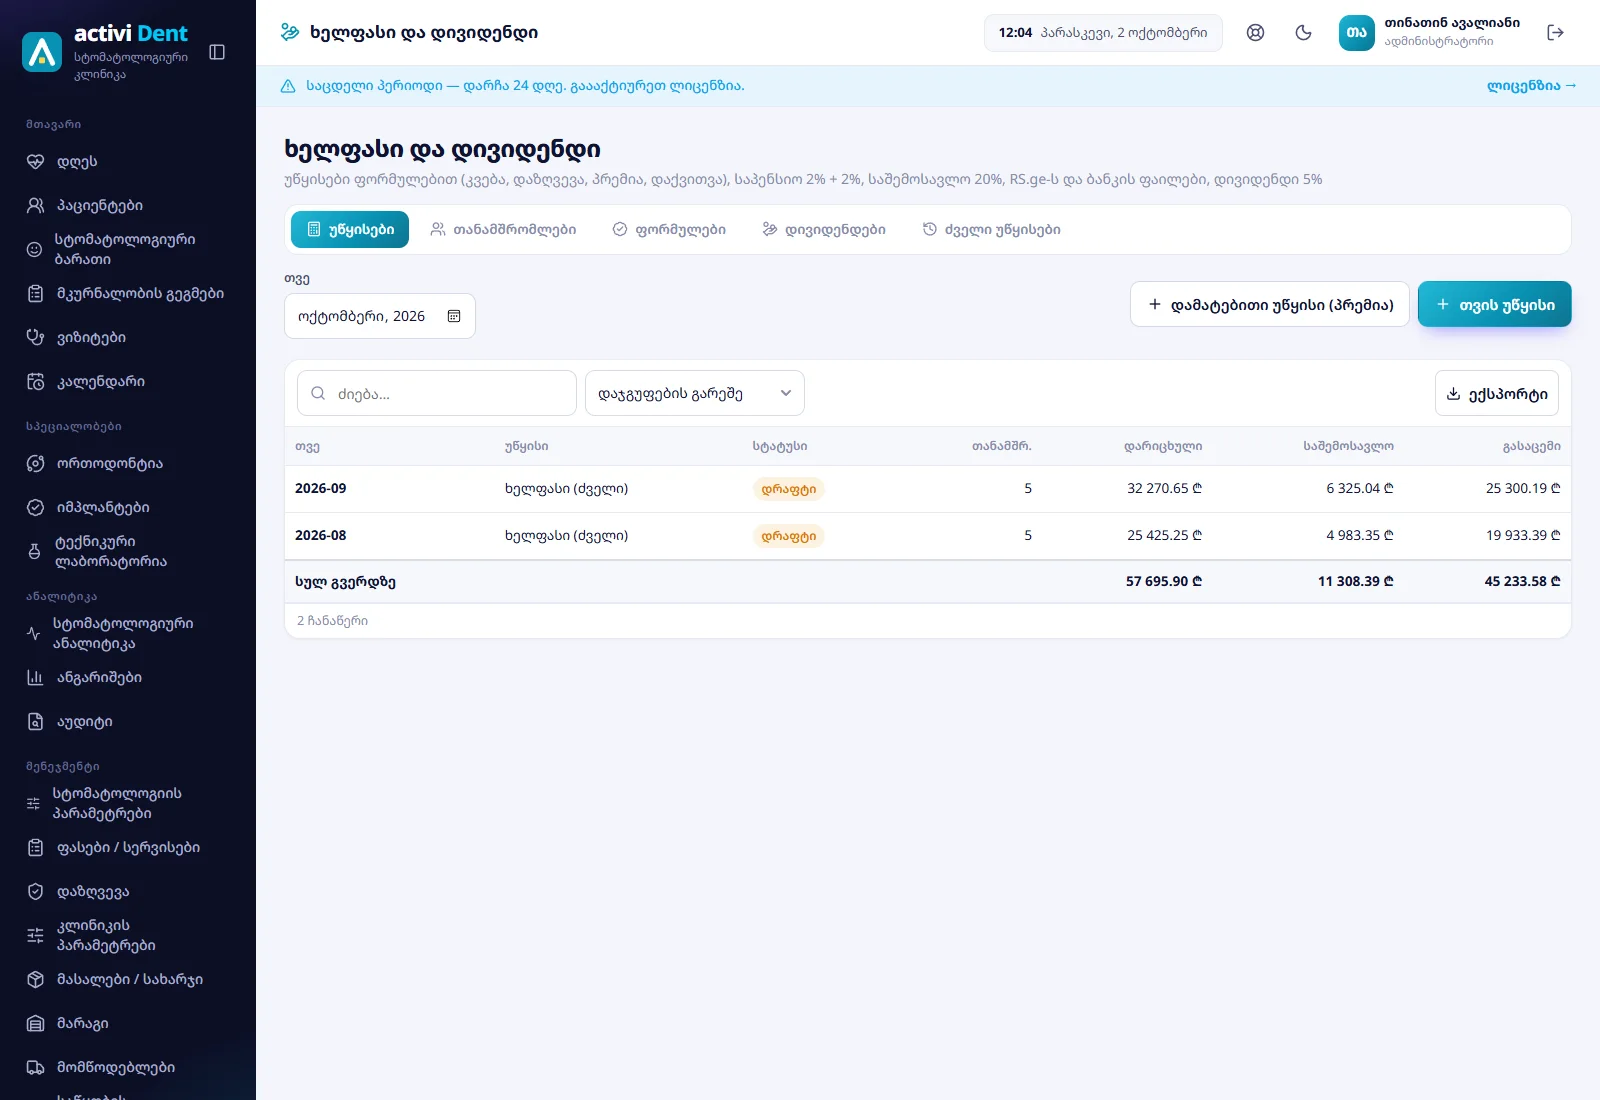This screenshot has height=1100, width=1600.
Task: Switch to თანამშრომლები tab
Action: click(x=503, y=229)
